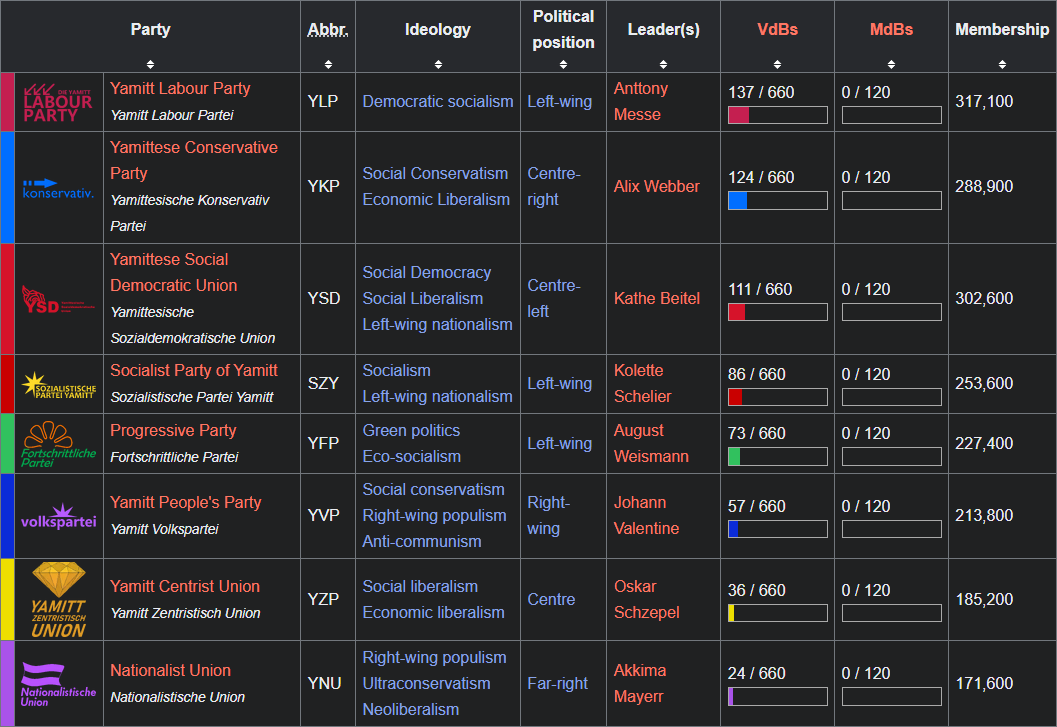Click the MdBs header link

click(891, 30)
